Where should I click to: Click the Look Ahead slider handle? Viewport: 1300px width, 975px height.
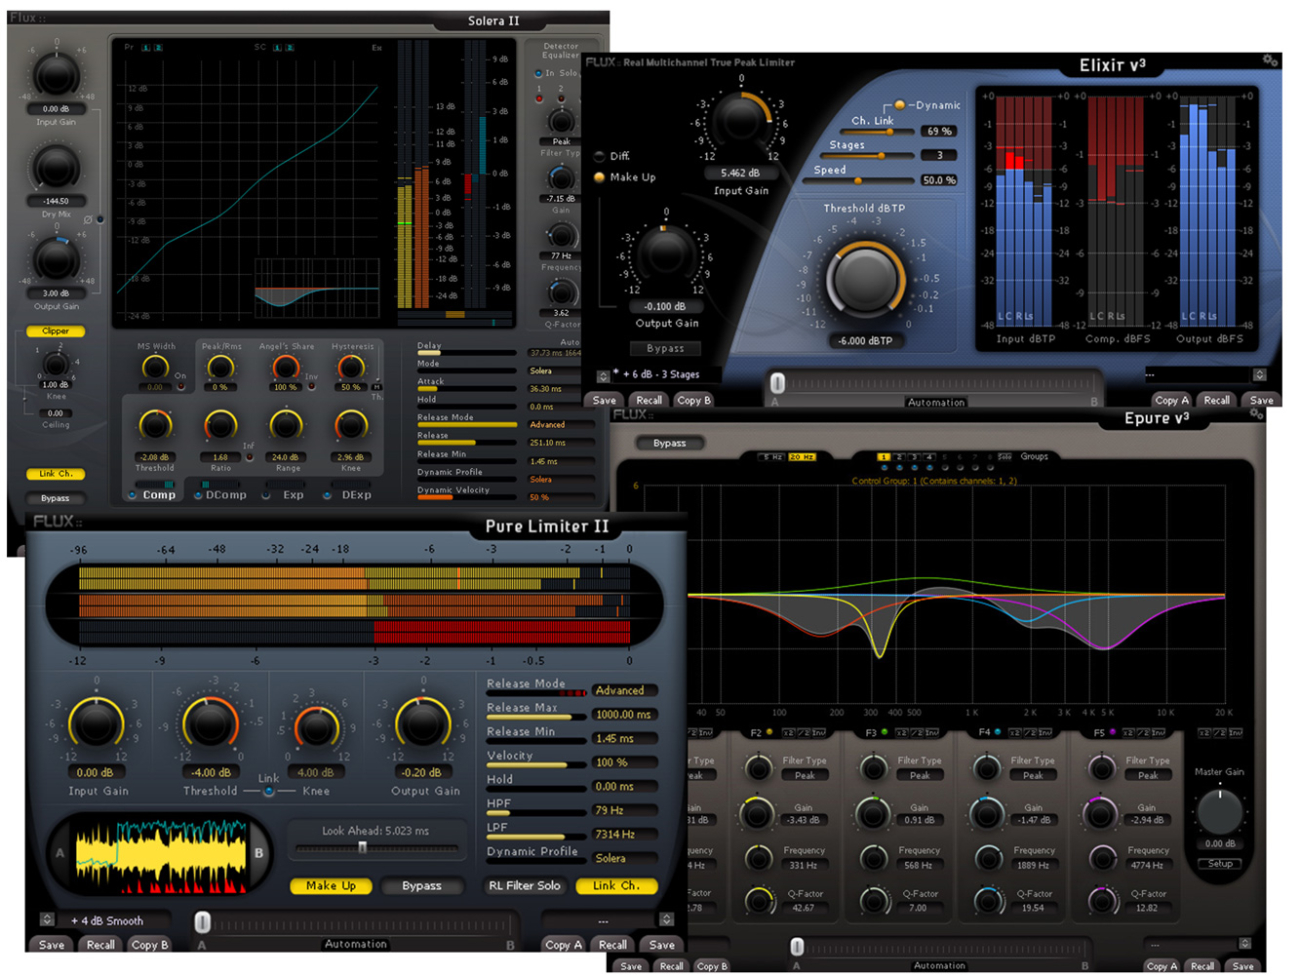coord(362,847)
